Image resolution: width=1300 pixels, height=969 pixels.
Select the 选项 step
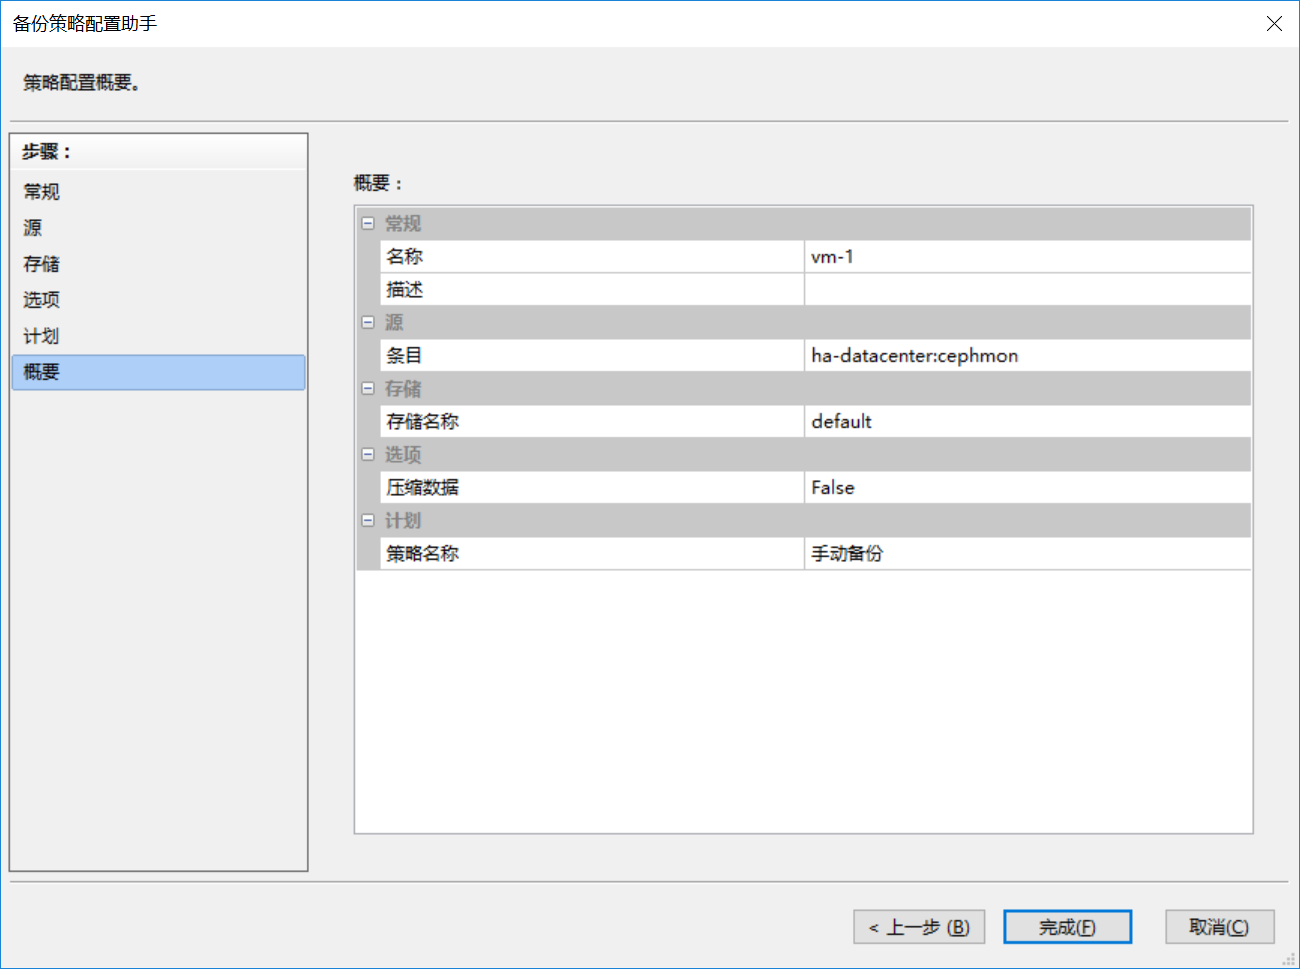pyautogui.click(x=42, y=300)
